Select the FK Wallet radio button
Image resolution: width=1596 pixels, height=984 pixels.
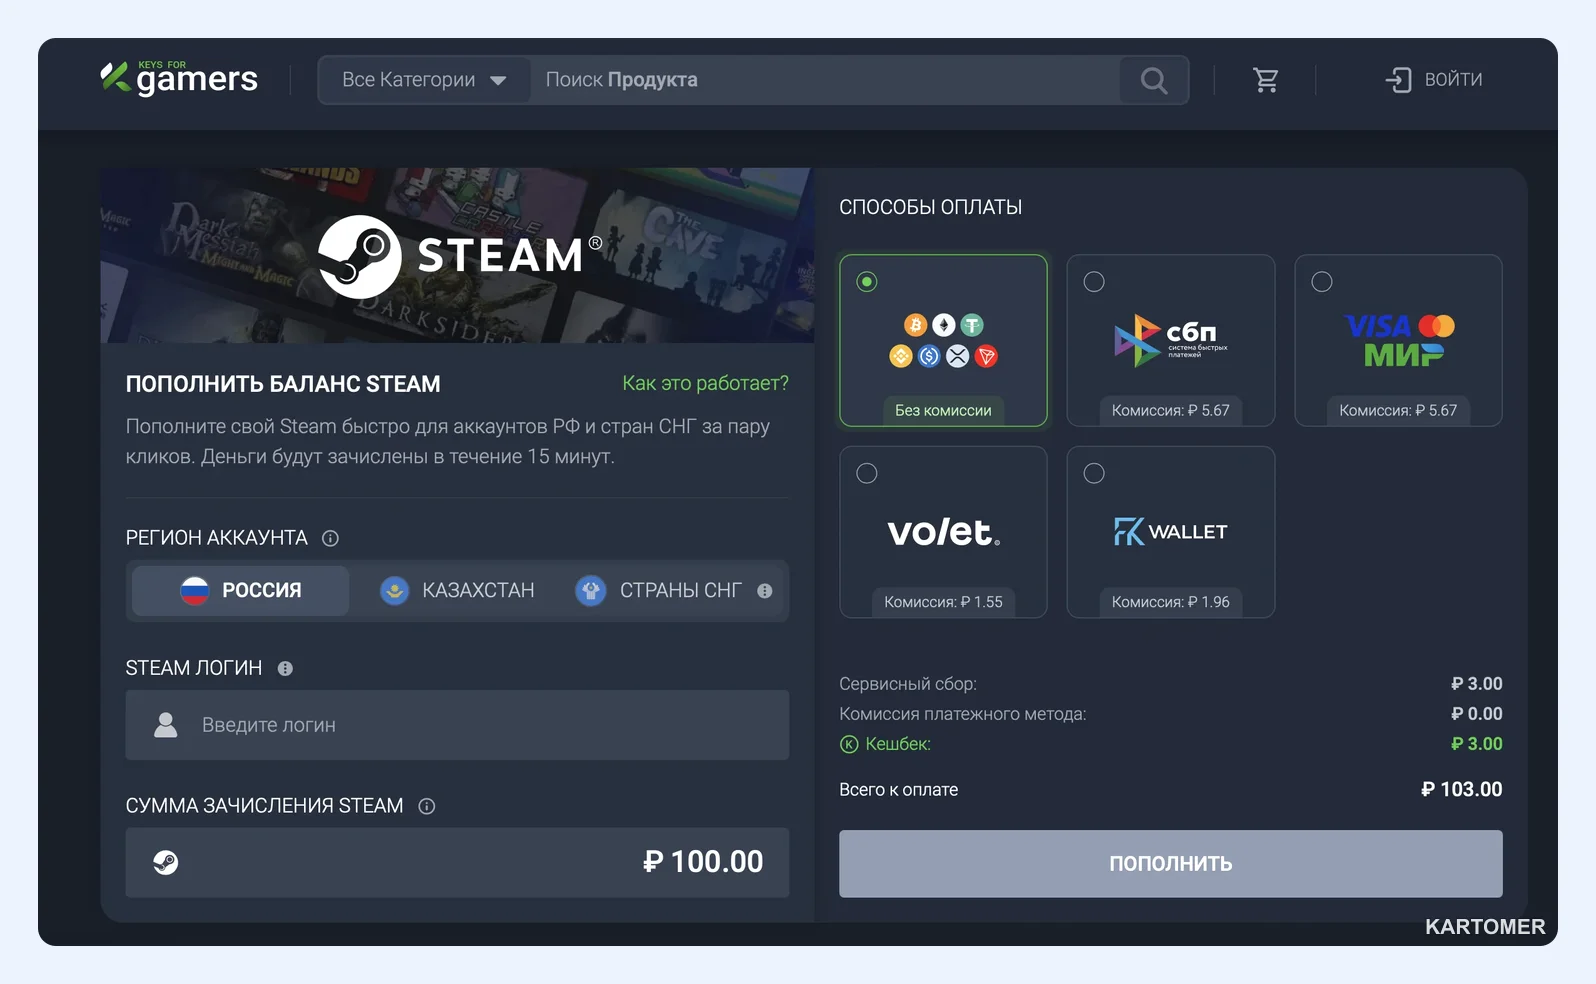(1094, 473)
